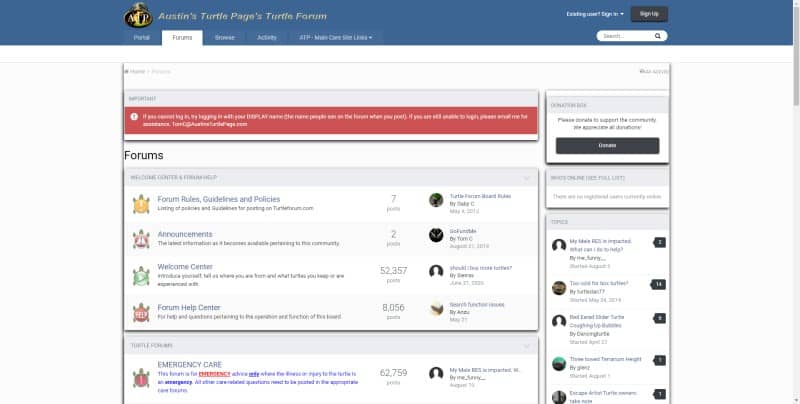Open the Activity tab
Screen dimensions: 800x404
point(267,38)
